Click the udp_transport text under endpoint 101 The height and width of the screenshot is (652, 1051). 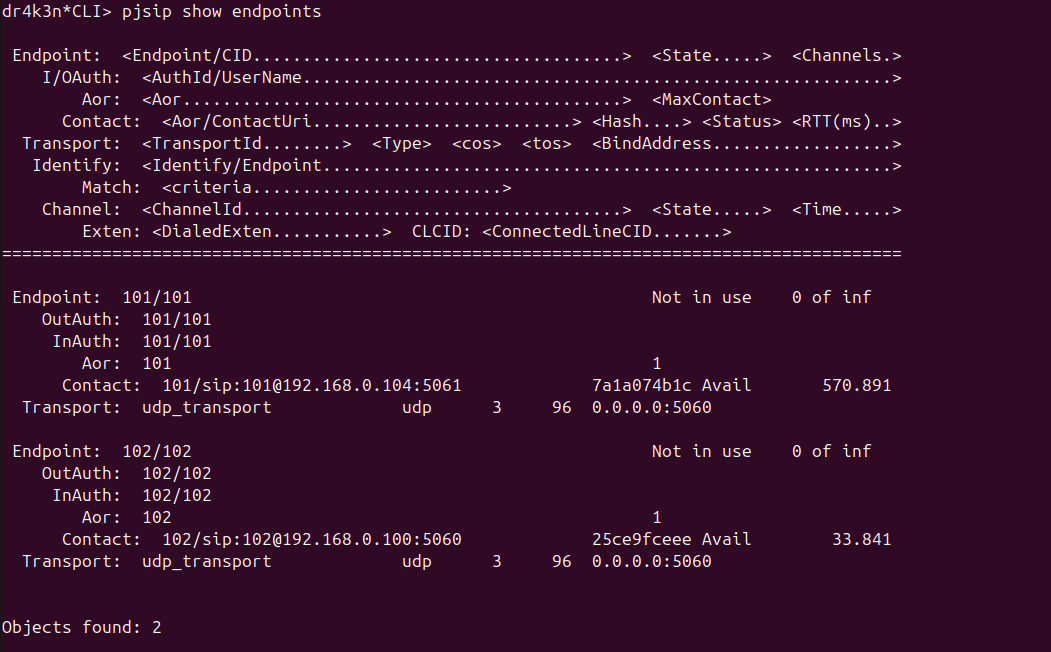point(206,408)
